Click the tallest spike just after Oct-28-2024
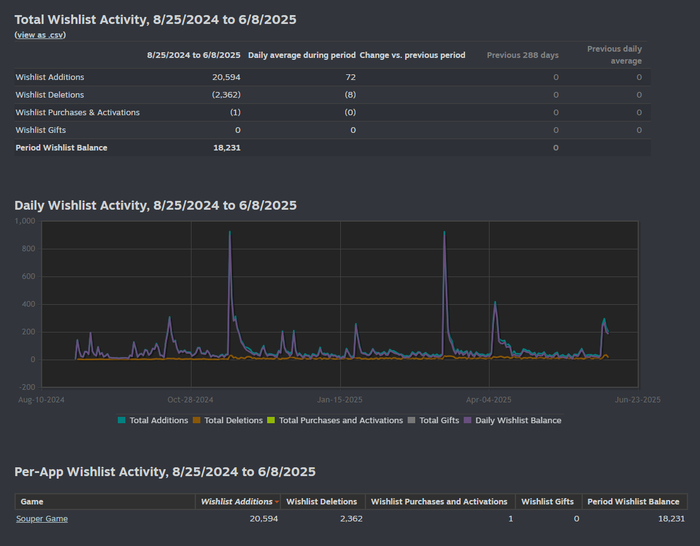The image size is (700, 546). pyautogui.click(x=230, y=233)
